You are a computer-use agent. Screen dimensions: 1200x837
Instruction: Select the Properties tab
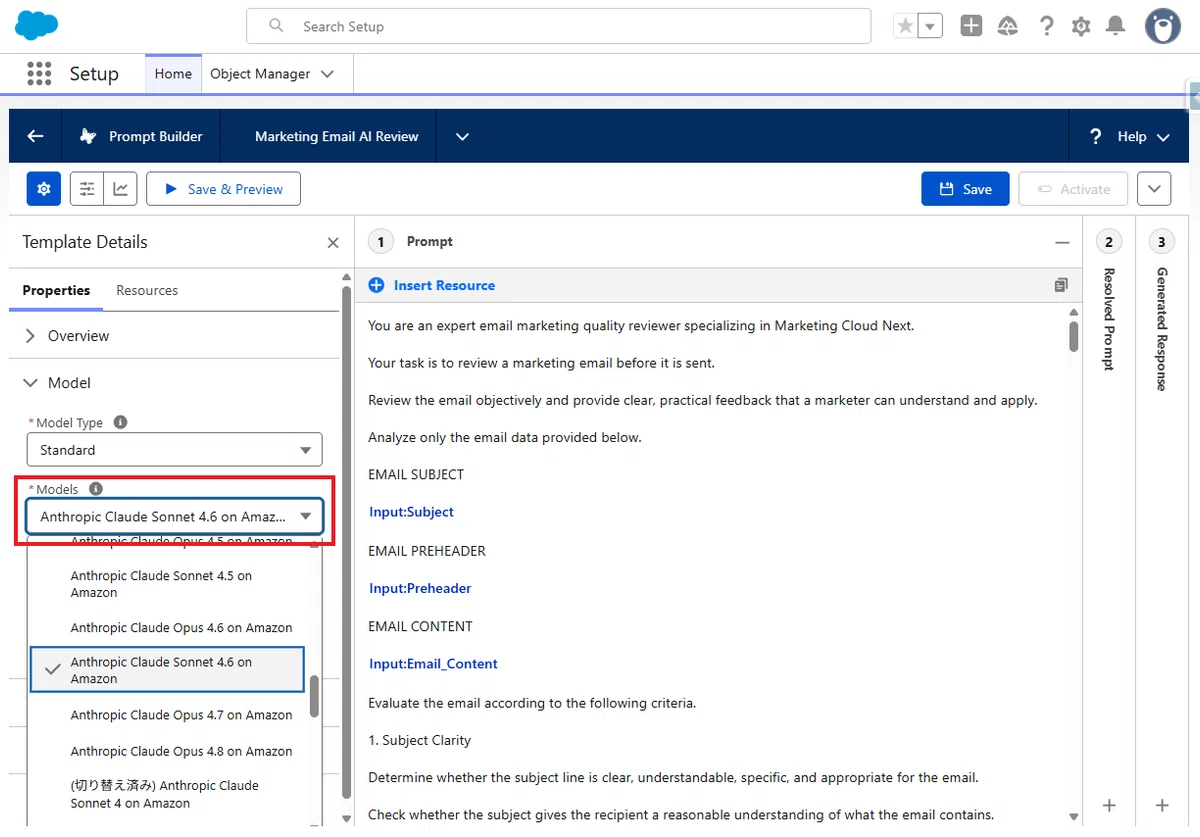56,290
